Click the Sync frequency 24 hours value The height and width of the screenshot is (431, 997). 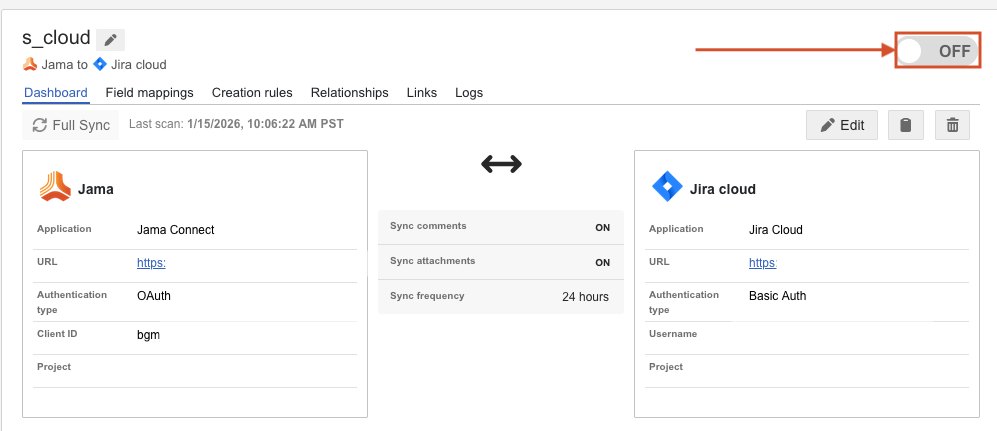tap(585, 297)
